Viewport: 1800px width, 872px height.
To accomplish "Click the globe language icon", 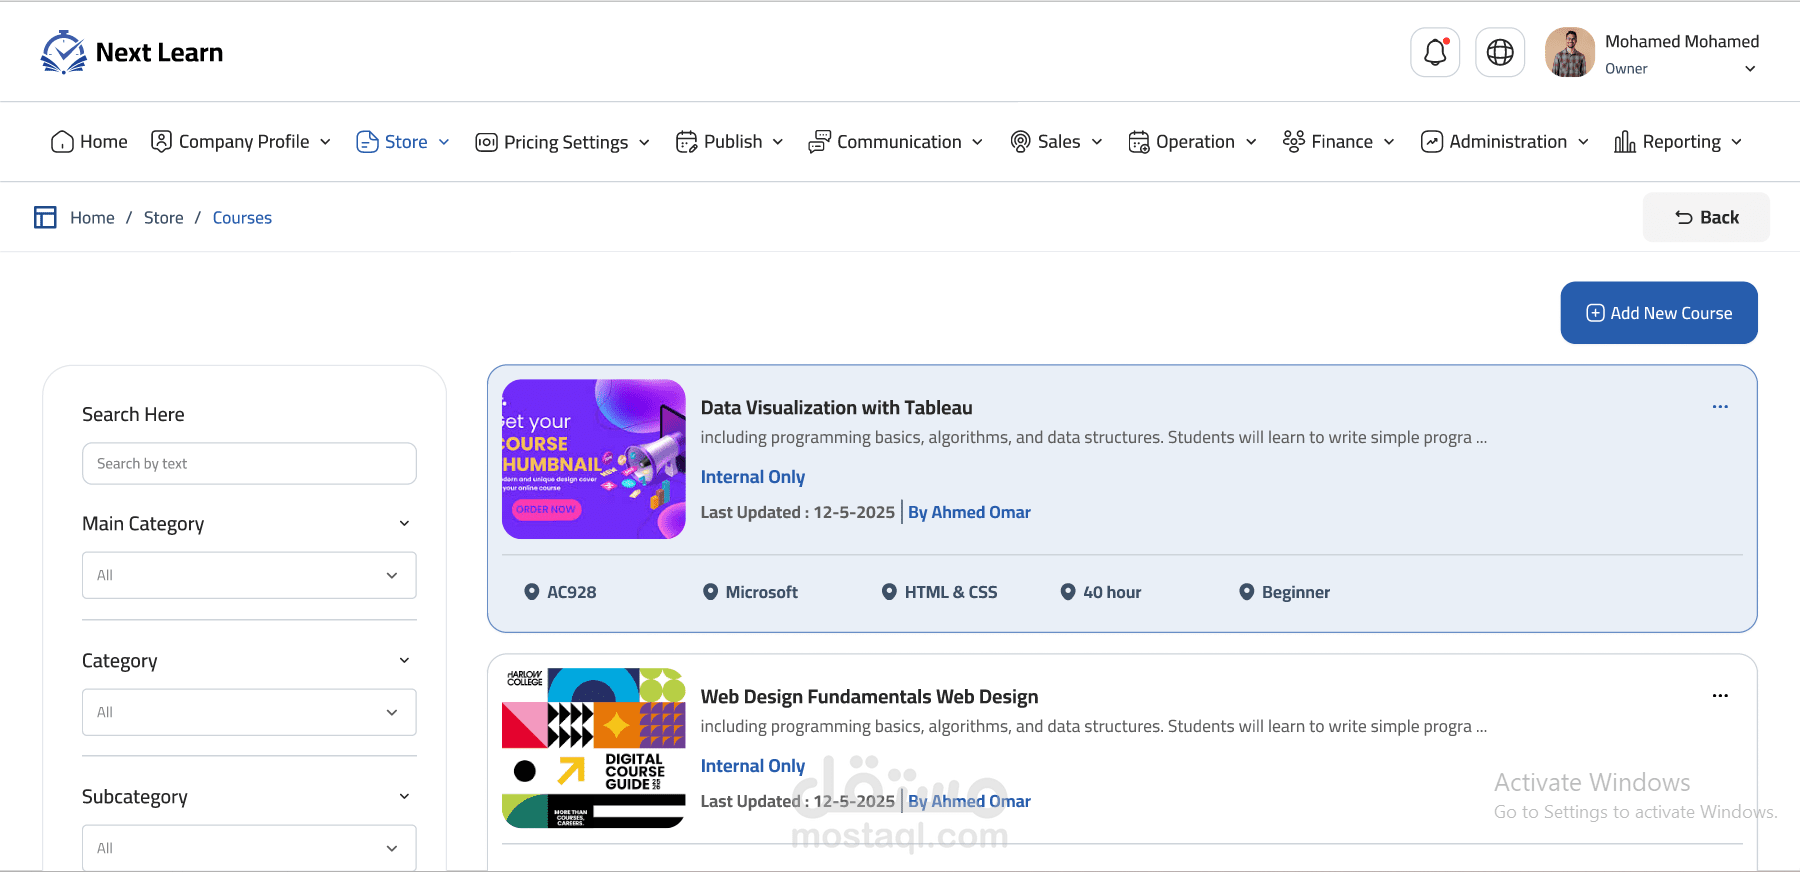I will pyautogui.click(x=1500, y=52).
